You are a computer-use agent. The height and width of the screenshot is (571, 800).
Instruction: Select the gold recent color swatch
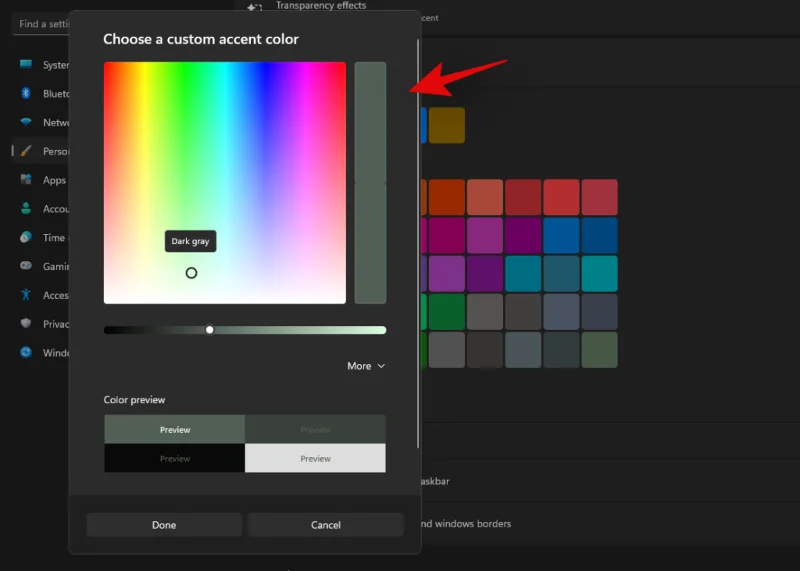click(x=447, y=125)
